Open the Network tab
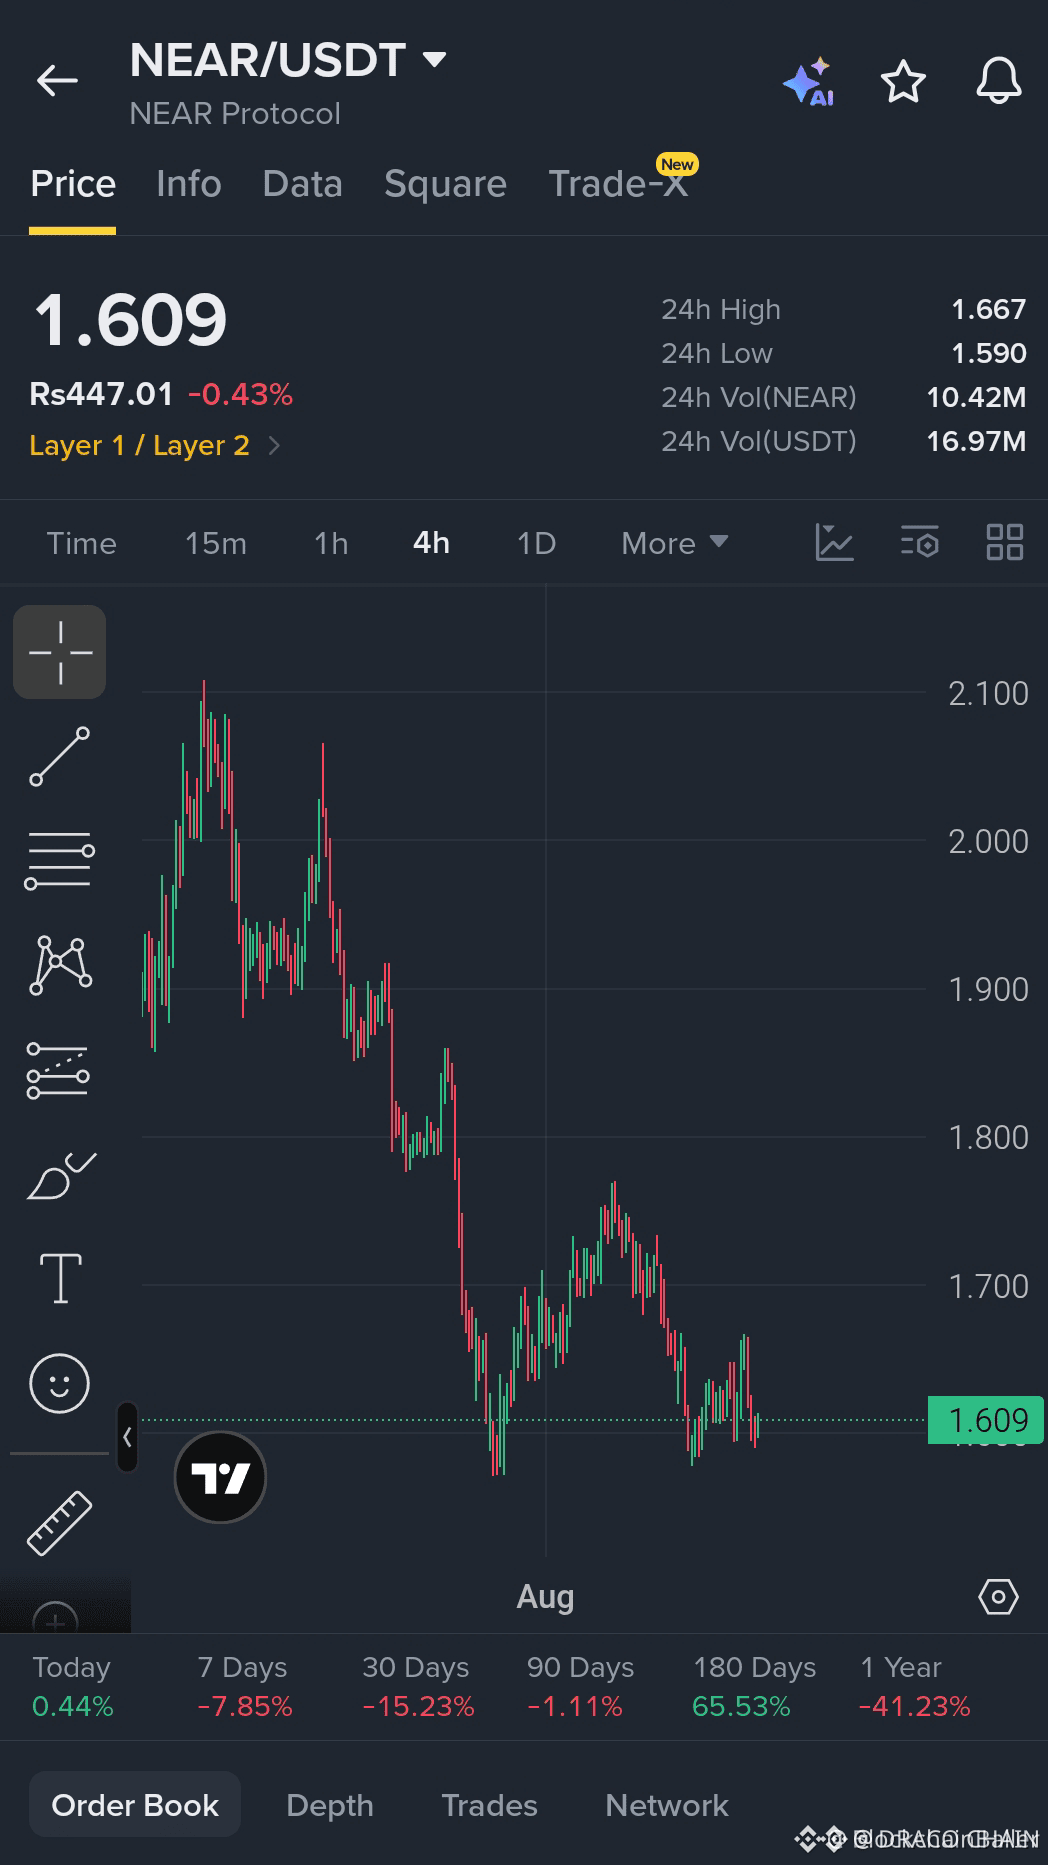The width and height of the screenshot is (1048, 1865). pos(667,1805)
